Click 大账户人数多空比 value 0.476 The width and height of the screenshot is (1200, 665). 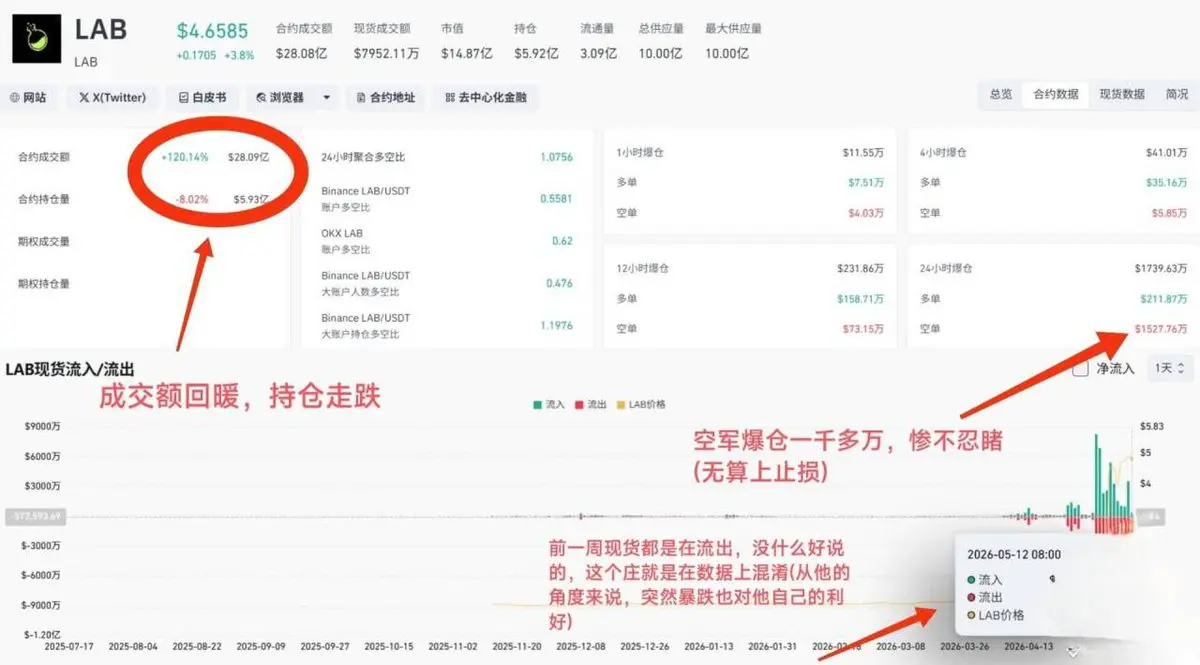click(x=559, y=283)
